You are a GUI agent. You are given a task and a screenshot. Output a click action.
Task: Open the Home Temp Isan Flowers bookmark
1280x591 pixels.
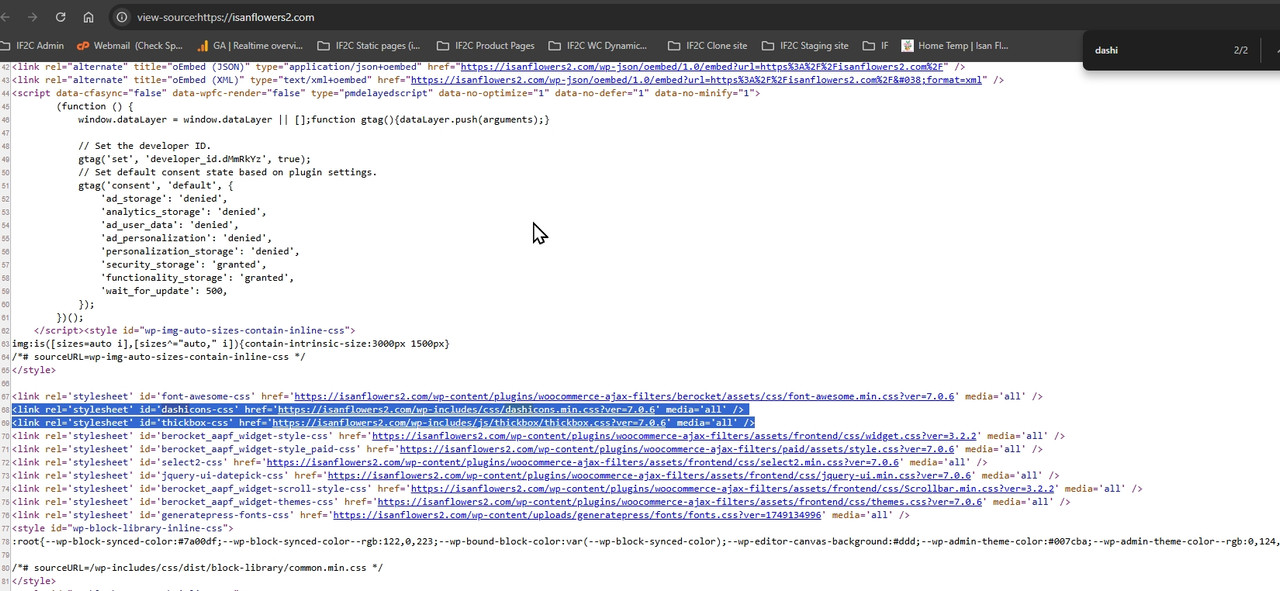pyautogui.click(x=955, y=45)
